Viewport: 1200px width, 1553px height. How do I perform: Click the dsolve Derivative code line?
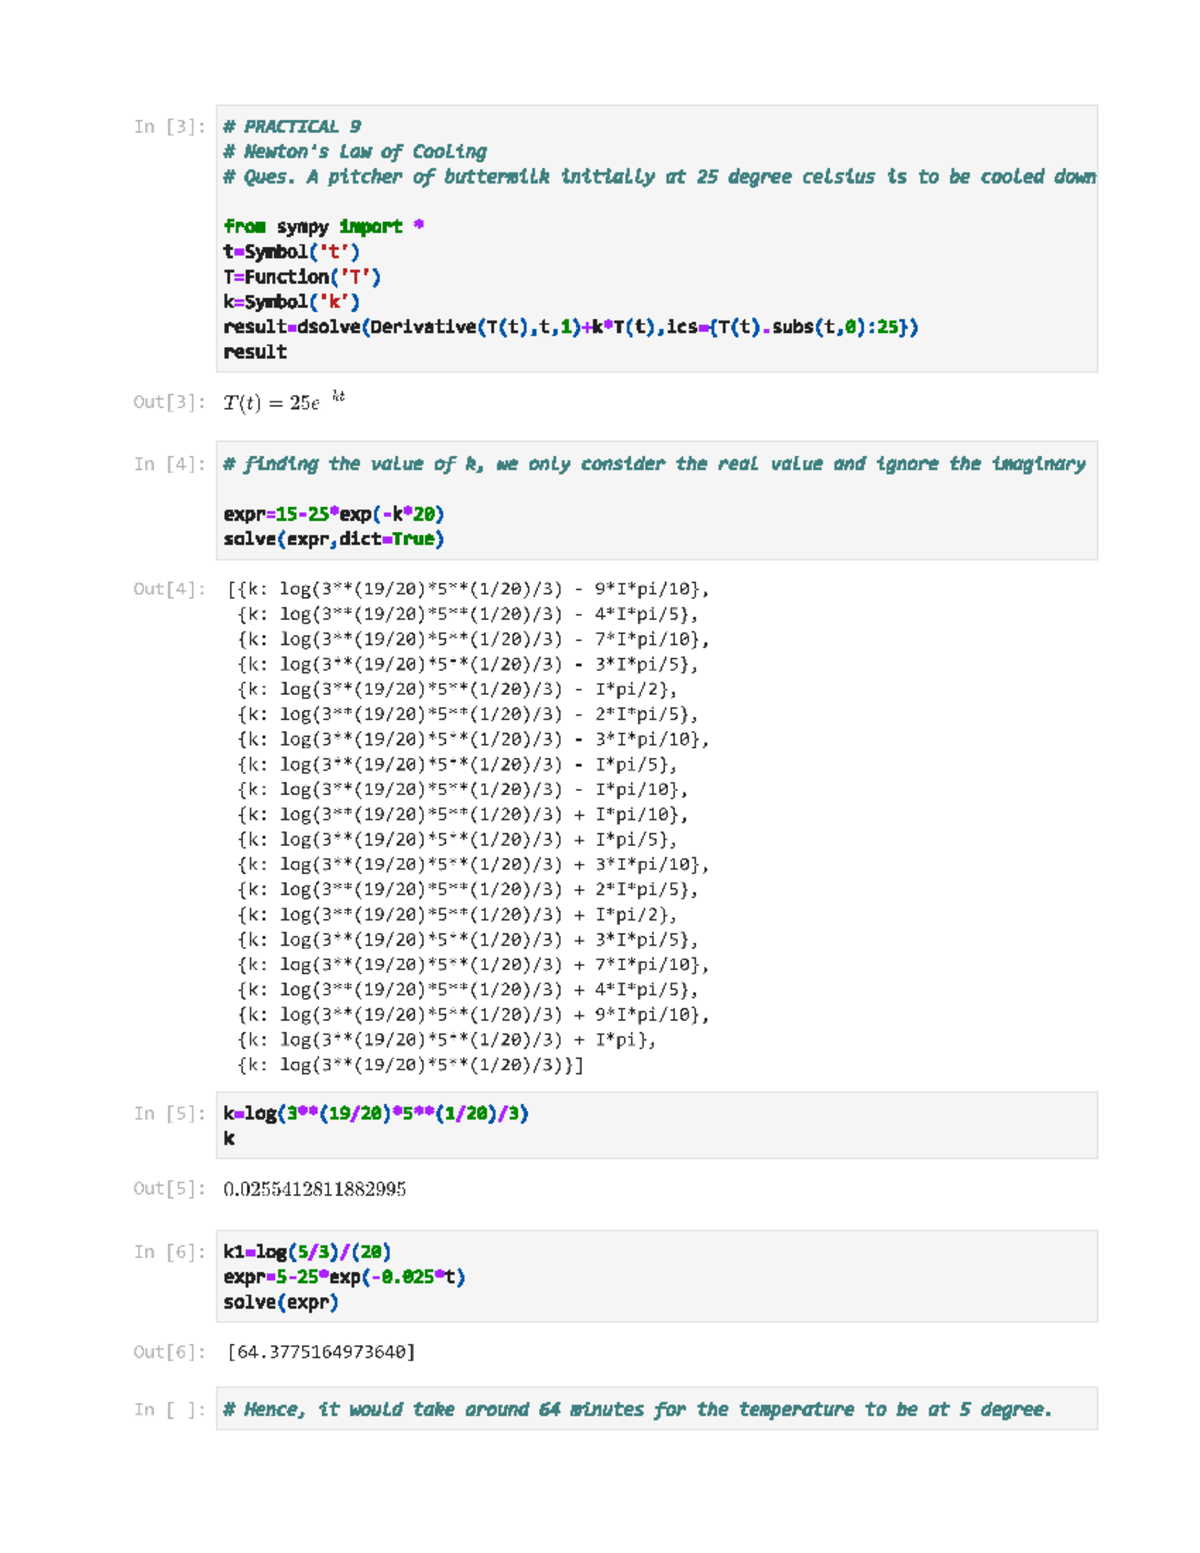click(x=570, y=327)
